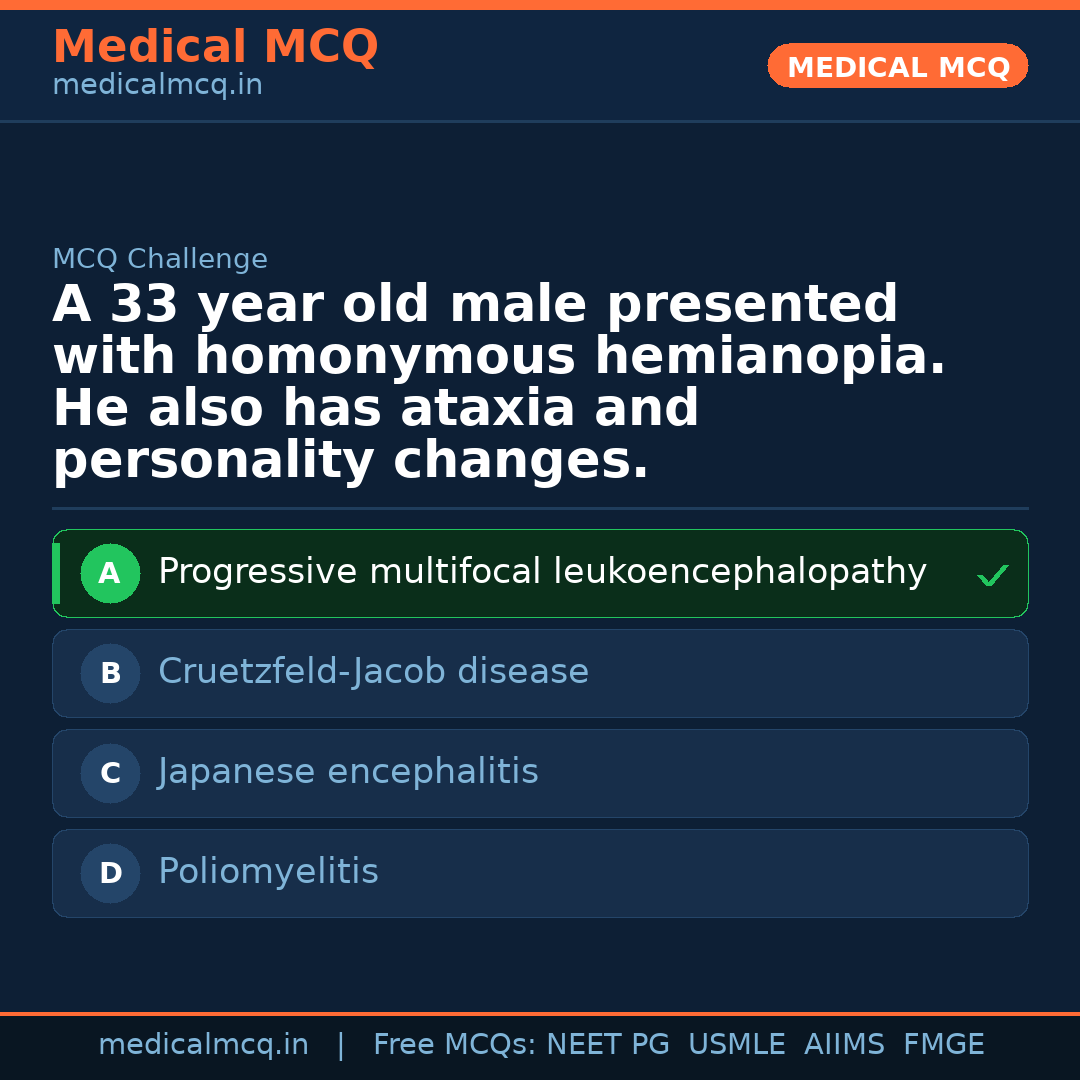Select Progressive multifocal leukoencephalopathy answer
Viewport: 1080px width, 1080px height.
click(542, 572)
